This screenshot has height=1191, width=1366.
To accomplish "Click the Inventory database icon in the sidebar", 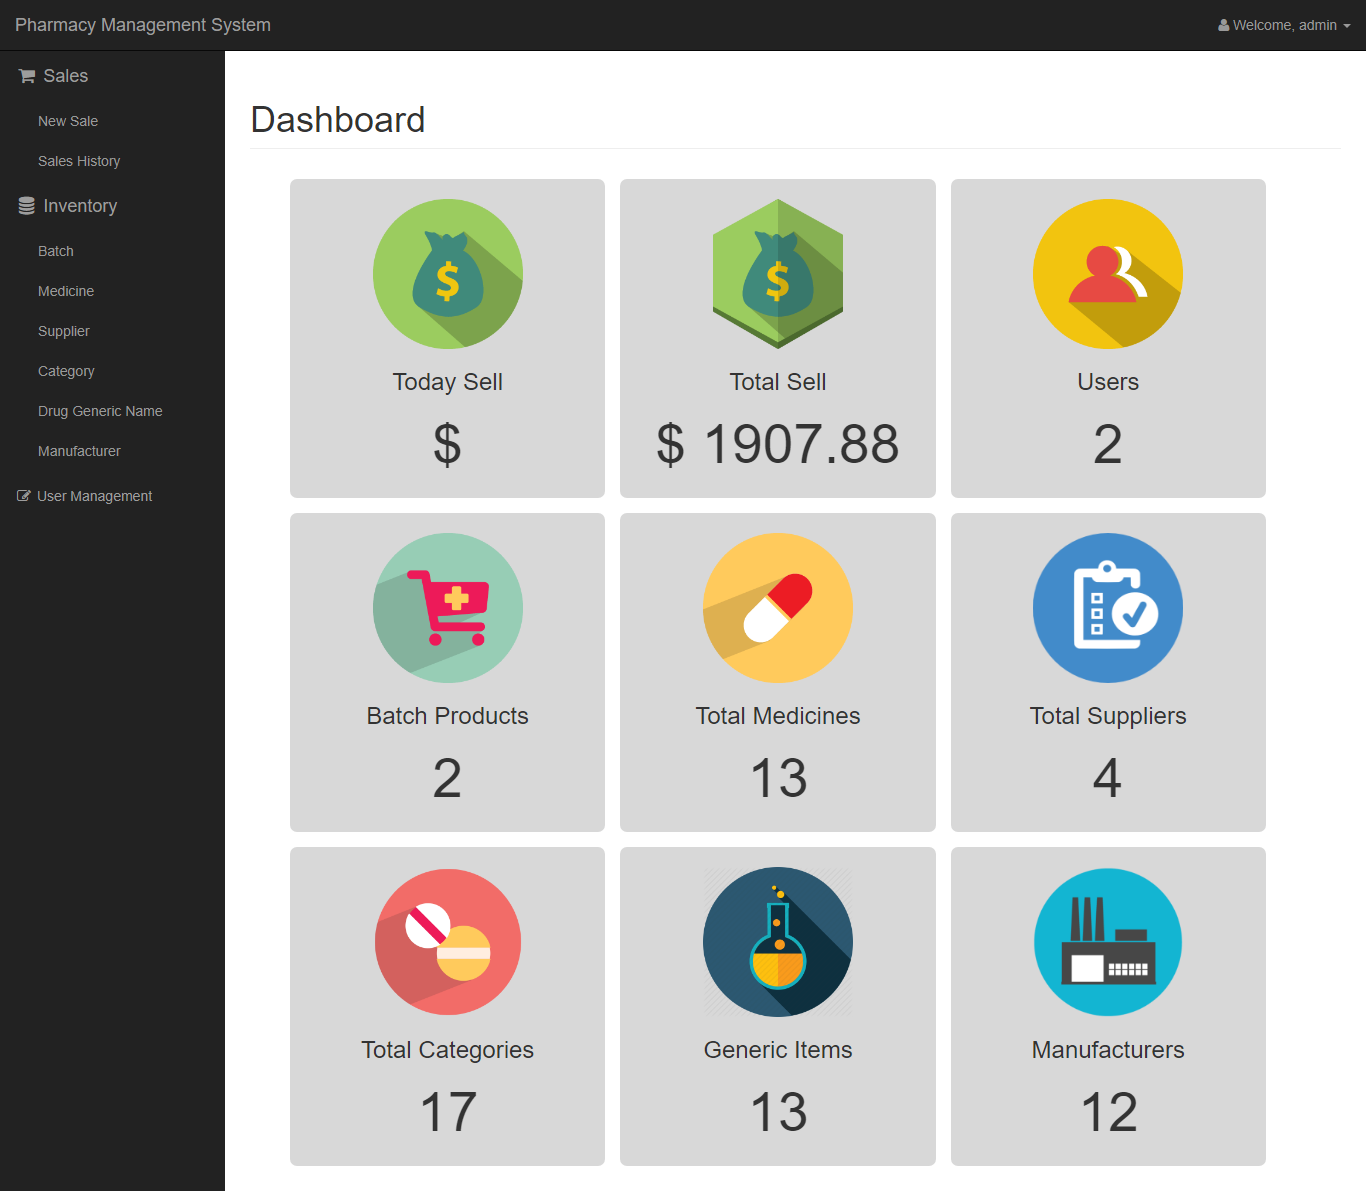I will click(x=24, y=205).
